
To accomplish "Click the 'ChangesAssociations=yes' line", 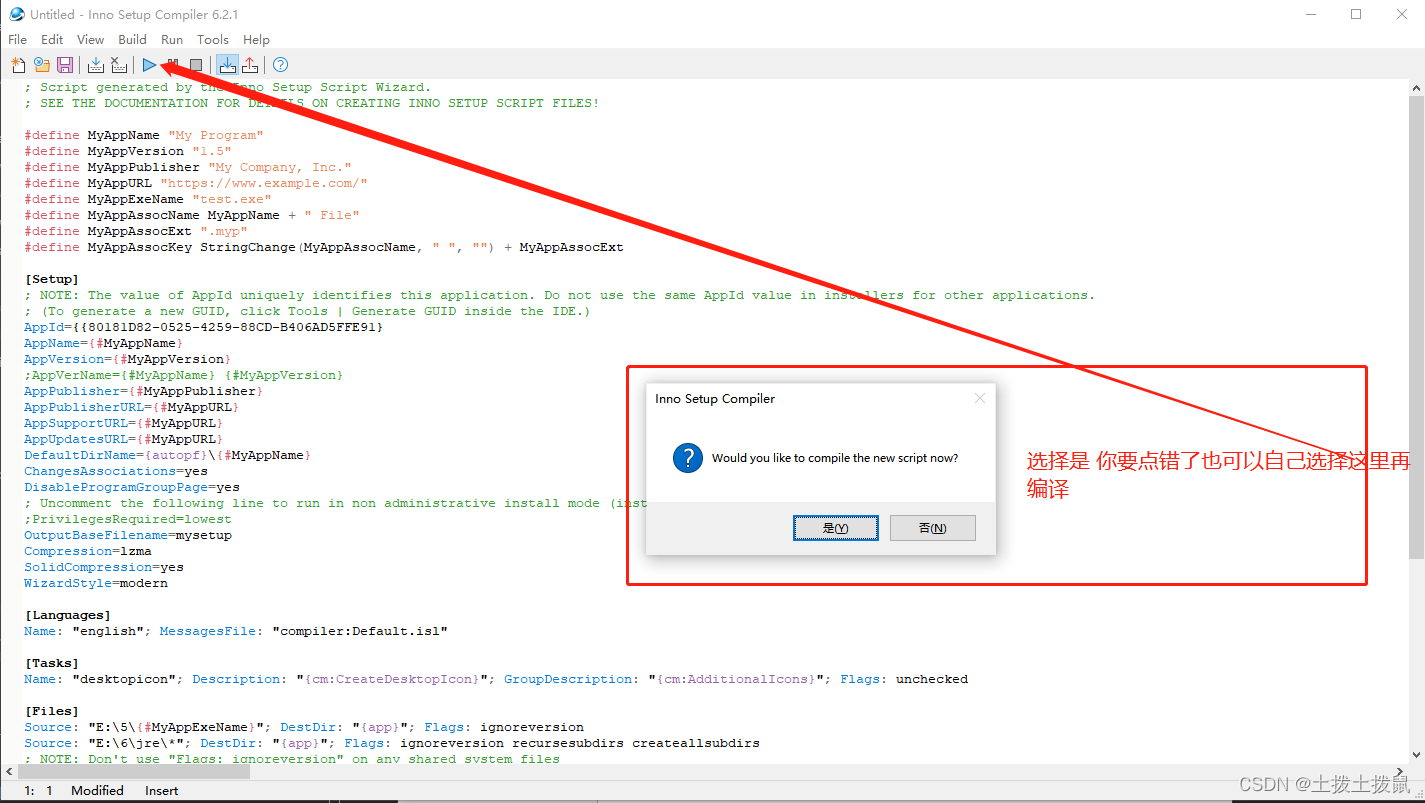I will (116, 471).
